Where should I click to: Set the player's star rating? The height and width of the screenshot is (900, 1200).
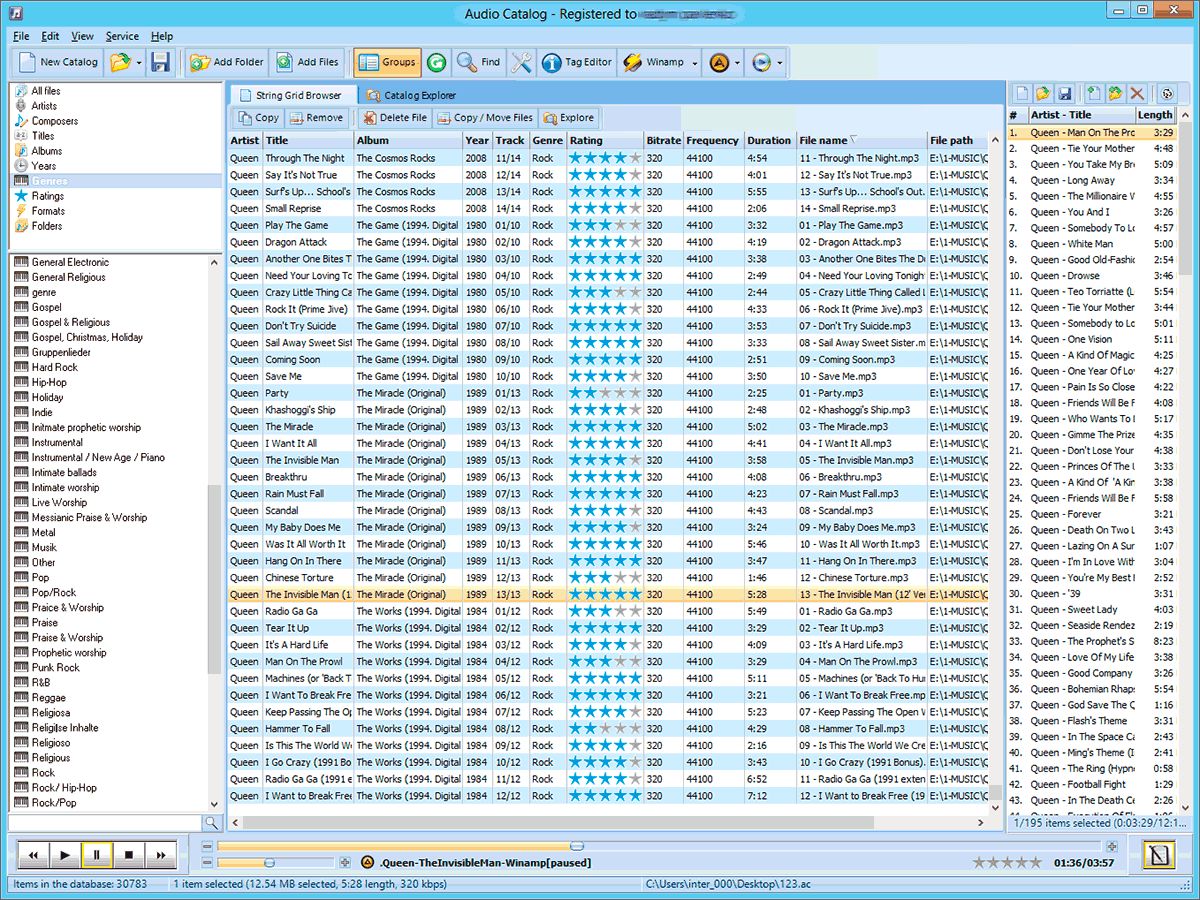pyautogui.click(x=1007, y=862)
